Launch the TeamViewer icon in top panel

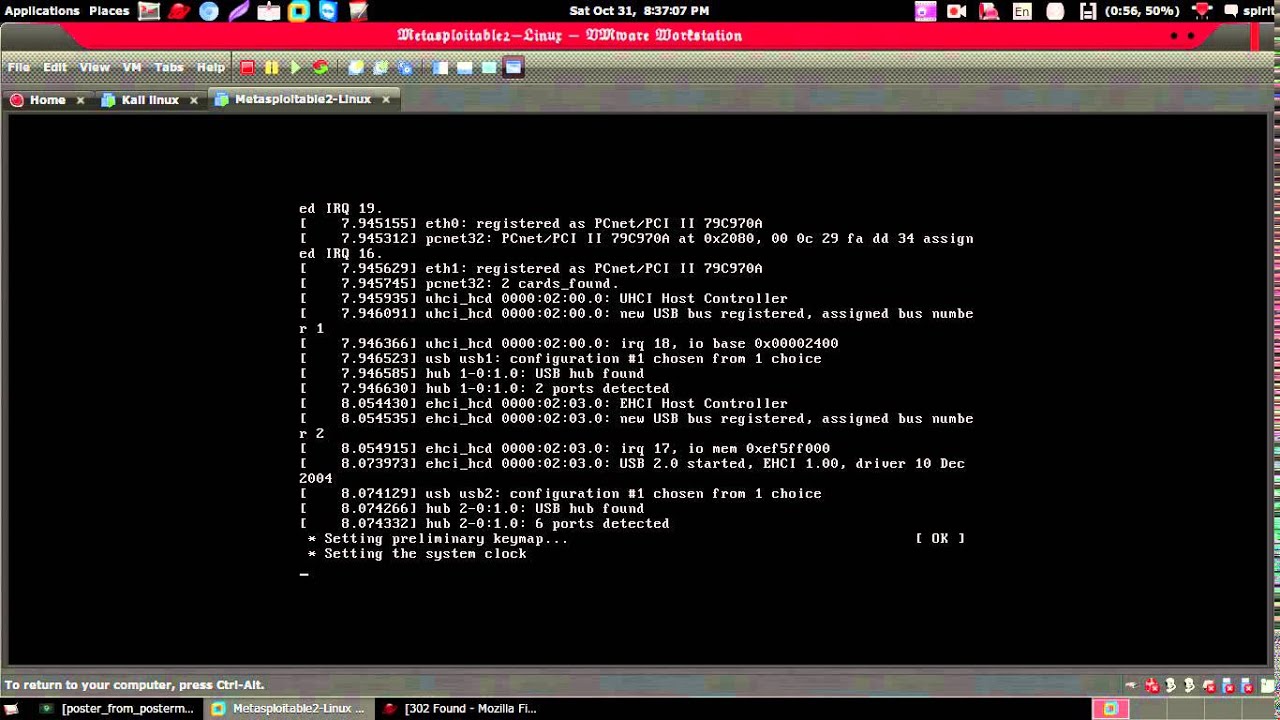pyautogui.click(x=329, y=11)
